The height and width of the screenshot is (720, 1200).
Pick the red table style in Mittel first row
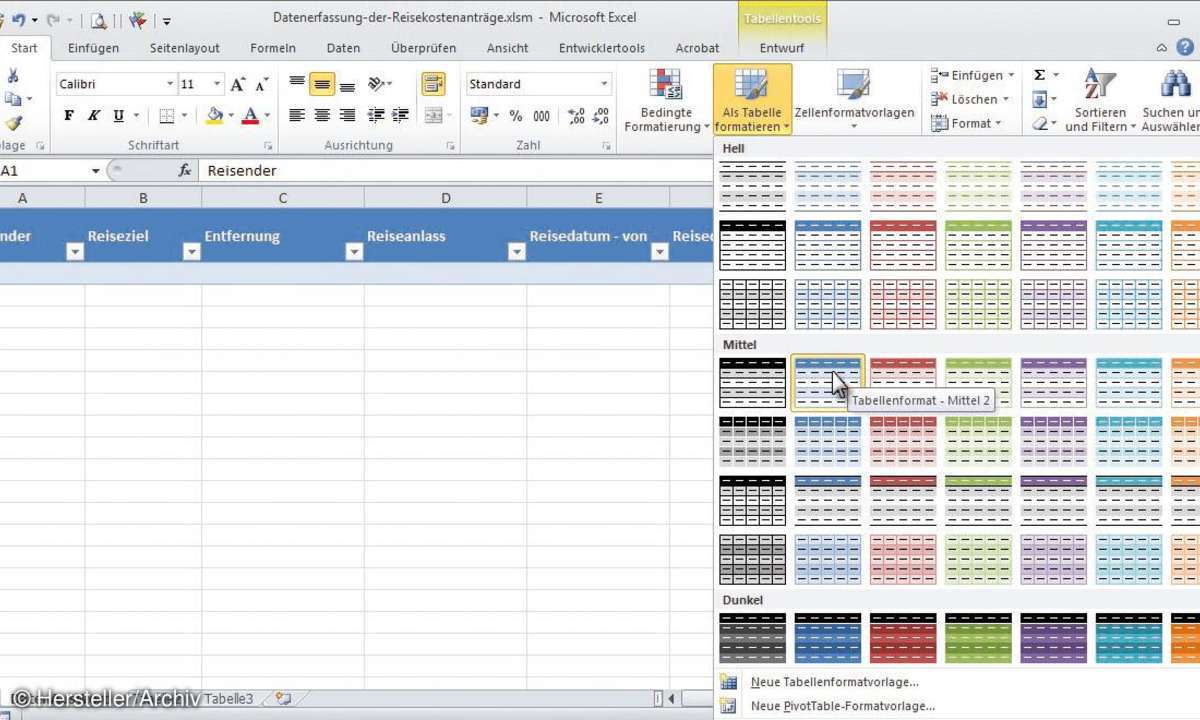tap(903, 382)
